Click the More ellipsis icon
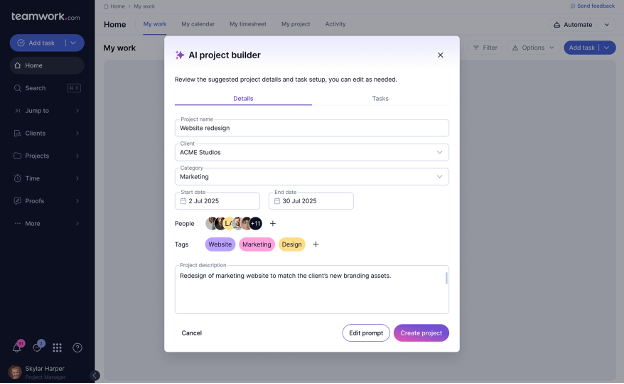 pos(18,223)
